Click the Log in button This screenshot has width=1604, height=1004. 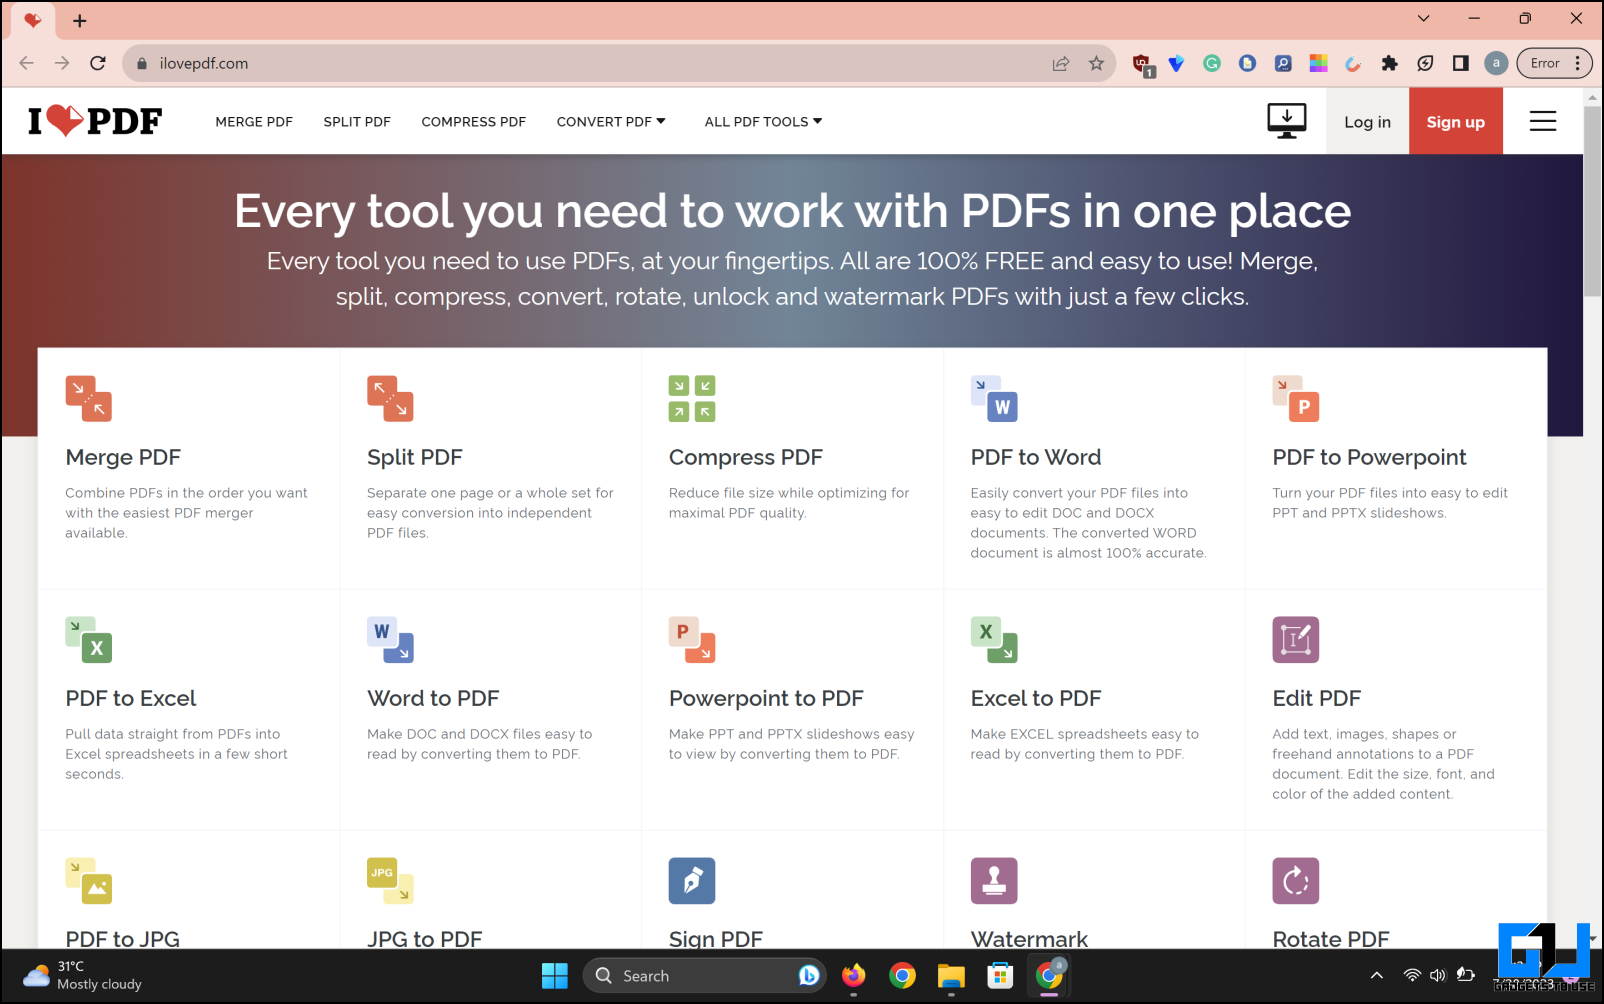click(x=1367, y=121)
